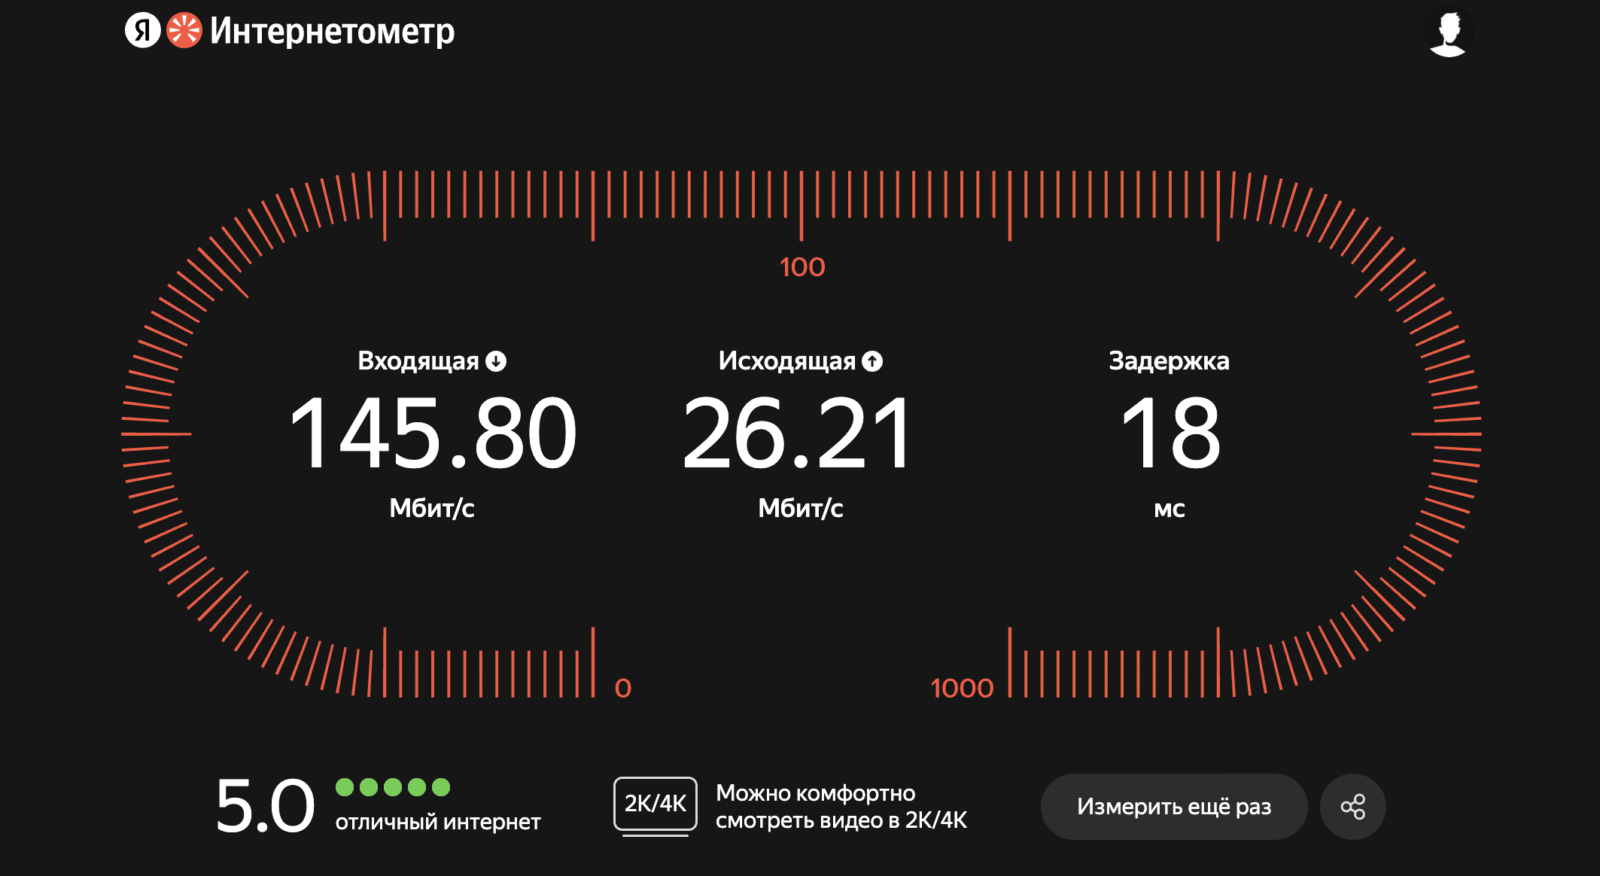Viewport: 1600px width, 876px height.
Task: Click the Yandex "Я" logo icon
Action: point(142,31)
